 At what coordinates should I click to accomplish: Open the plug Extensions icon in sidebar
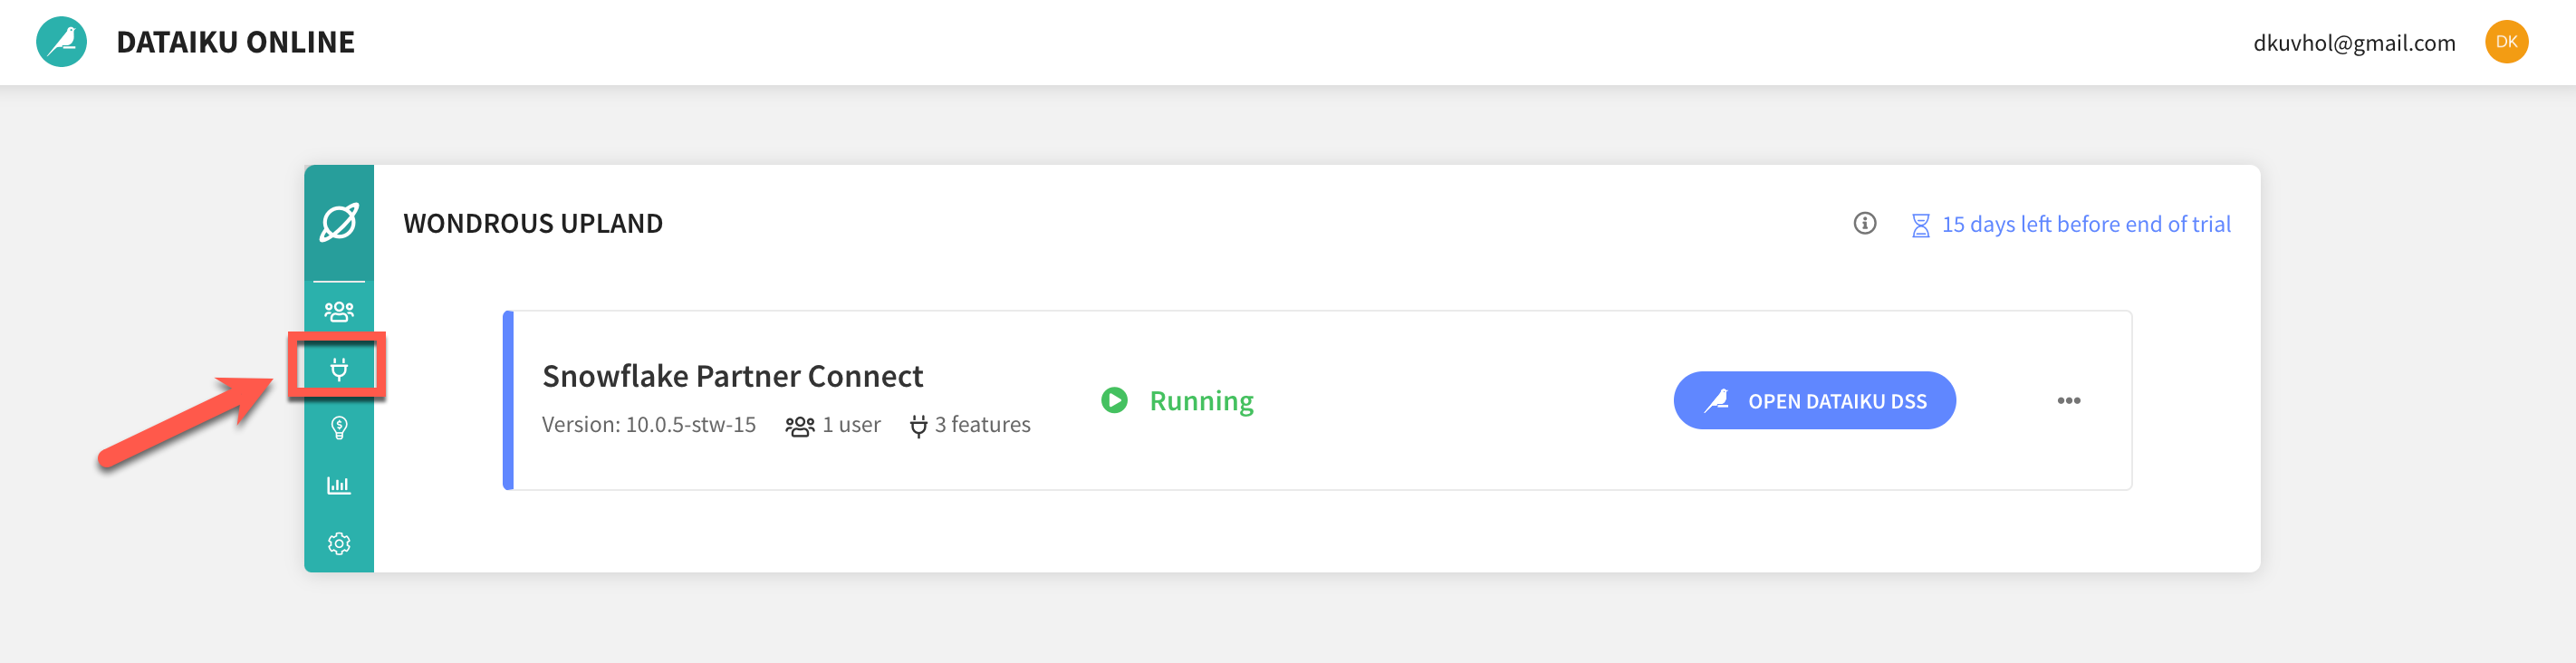[339, 369]
